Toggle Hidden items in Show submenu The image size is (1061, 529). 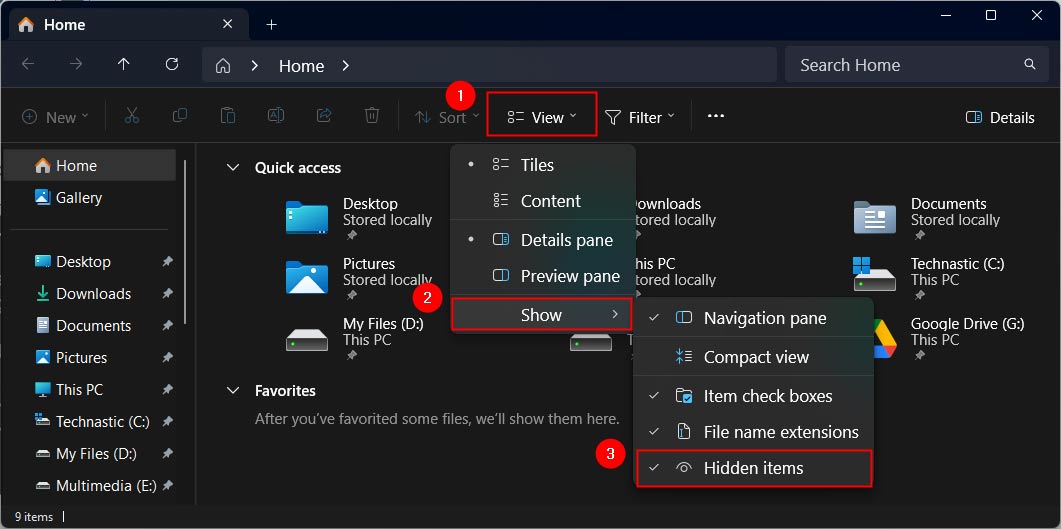click(753, 468)
